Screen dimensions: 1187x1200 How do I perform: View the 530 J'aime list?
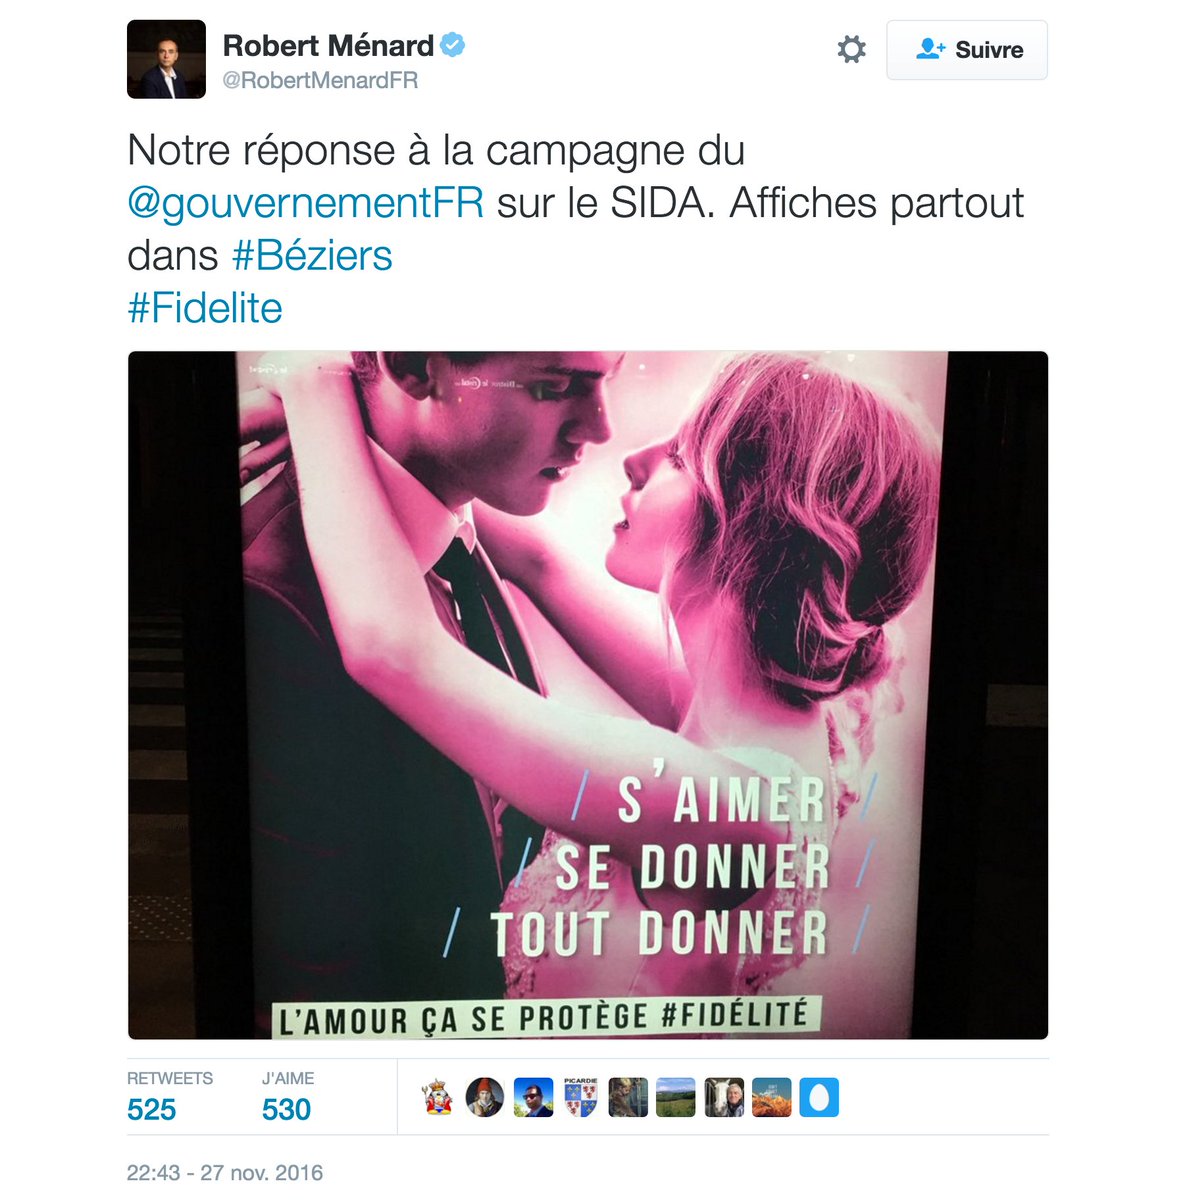click(x=288, y=1097)
